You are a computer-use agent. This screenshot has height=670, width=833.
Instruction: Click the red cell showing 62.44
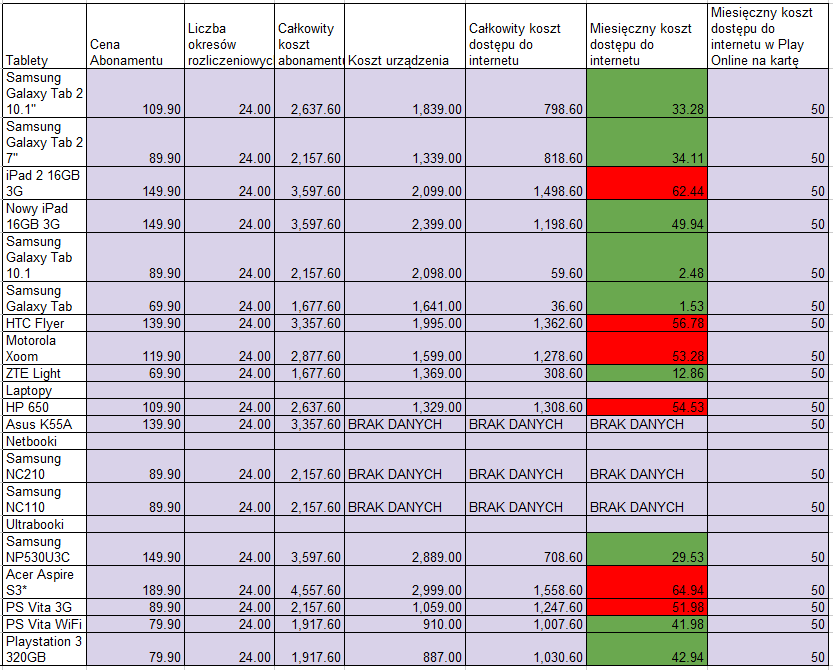(647, 183)
